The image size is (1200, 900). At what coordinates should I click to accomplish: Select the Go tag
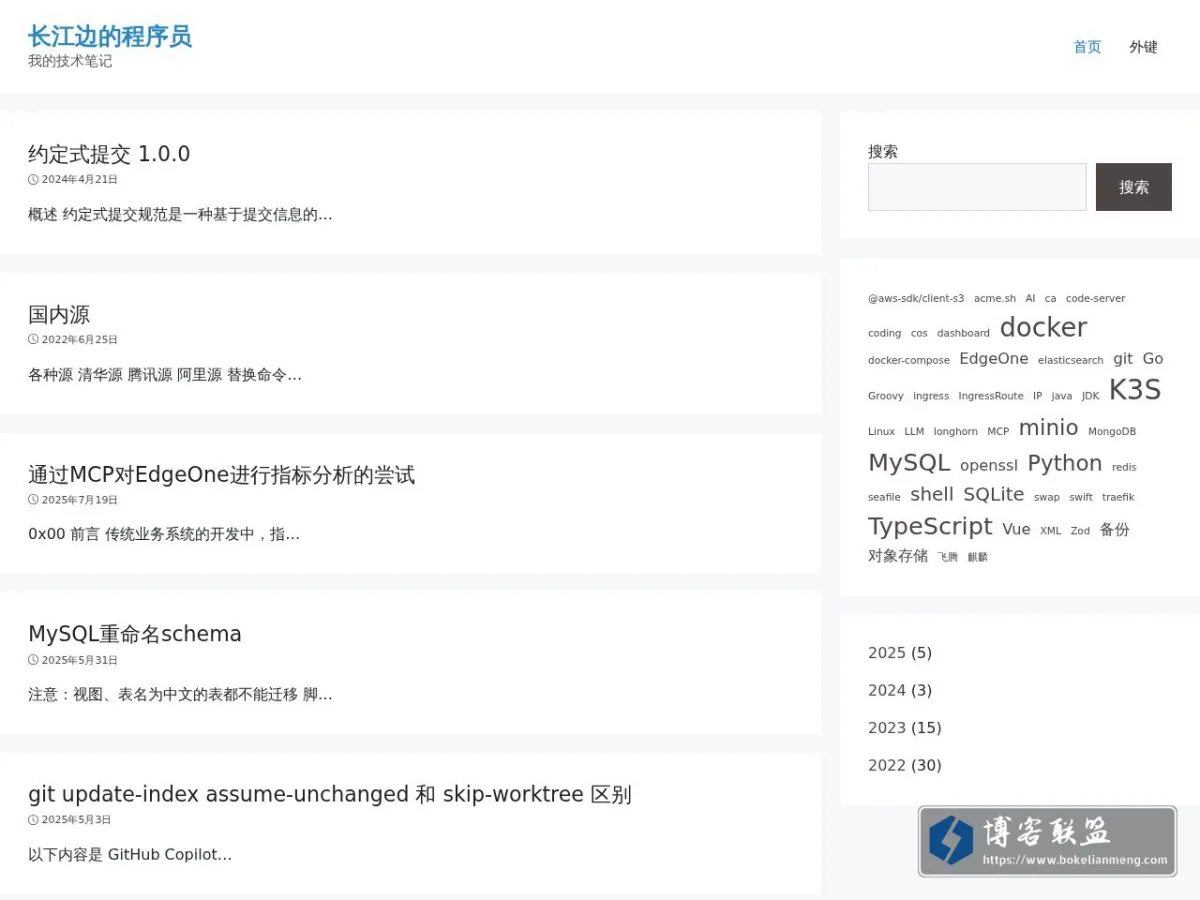[x=1153, y=358]
